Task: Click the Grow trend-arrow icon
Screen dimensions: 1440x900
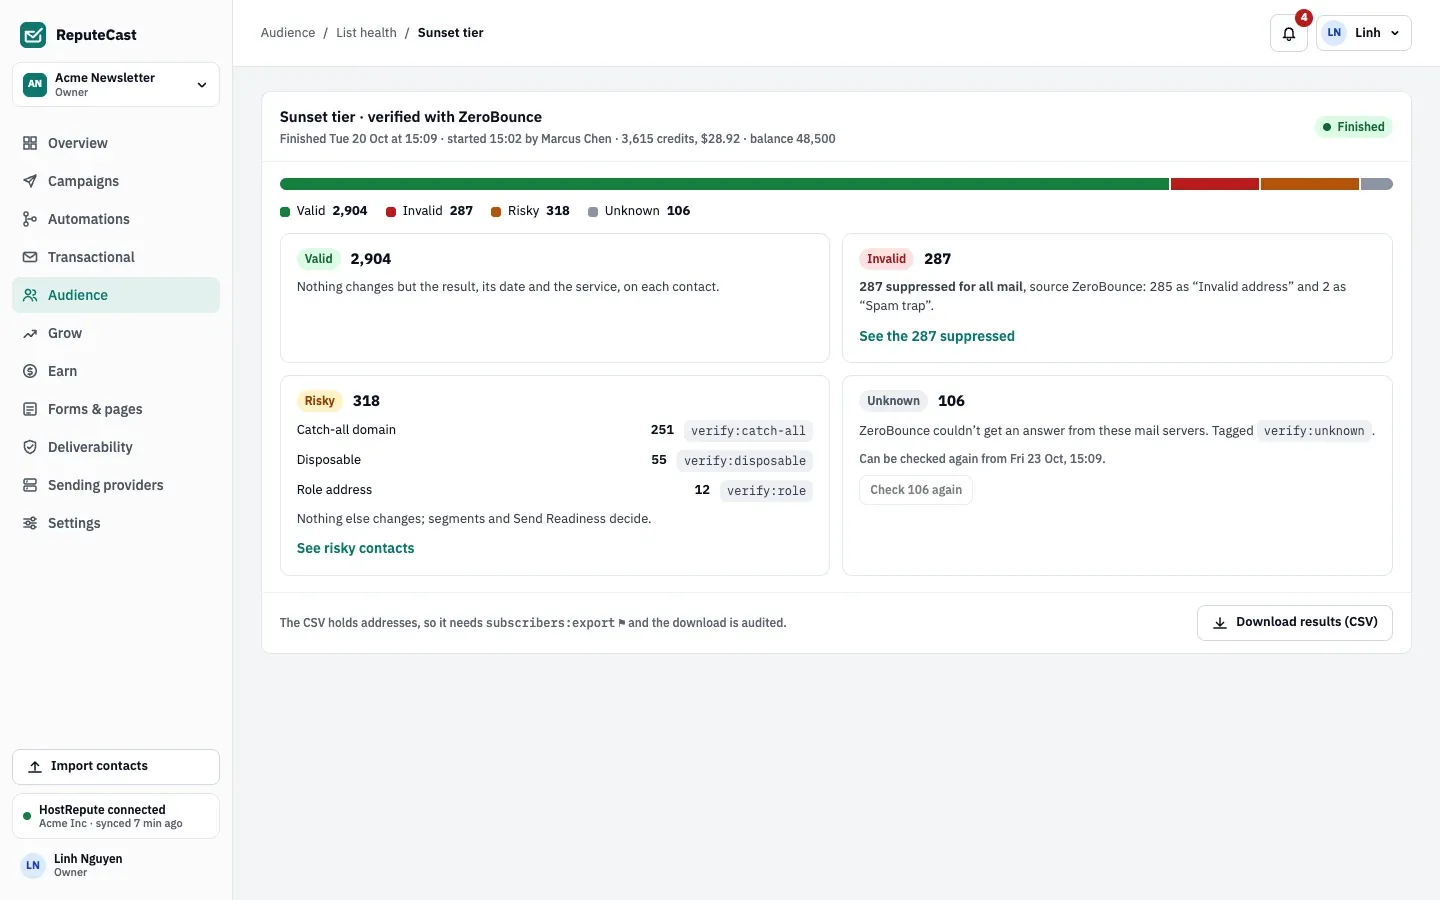Action: point(30,333)
